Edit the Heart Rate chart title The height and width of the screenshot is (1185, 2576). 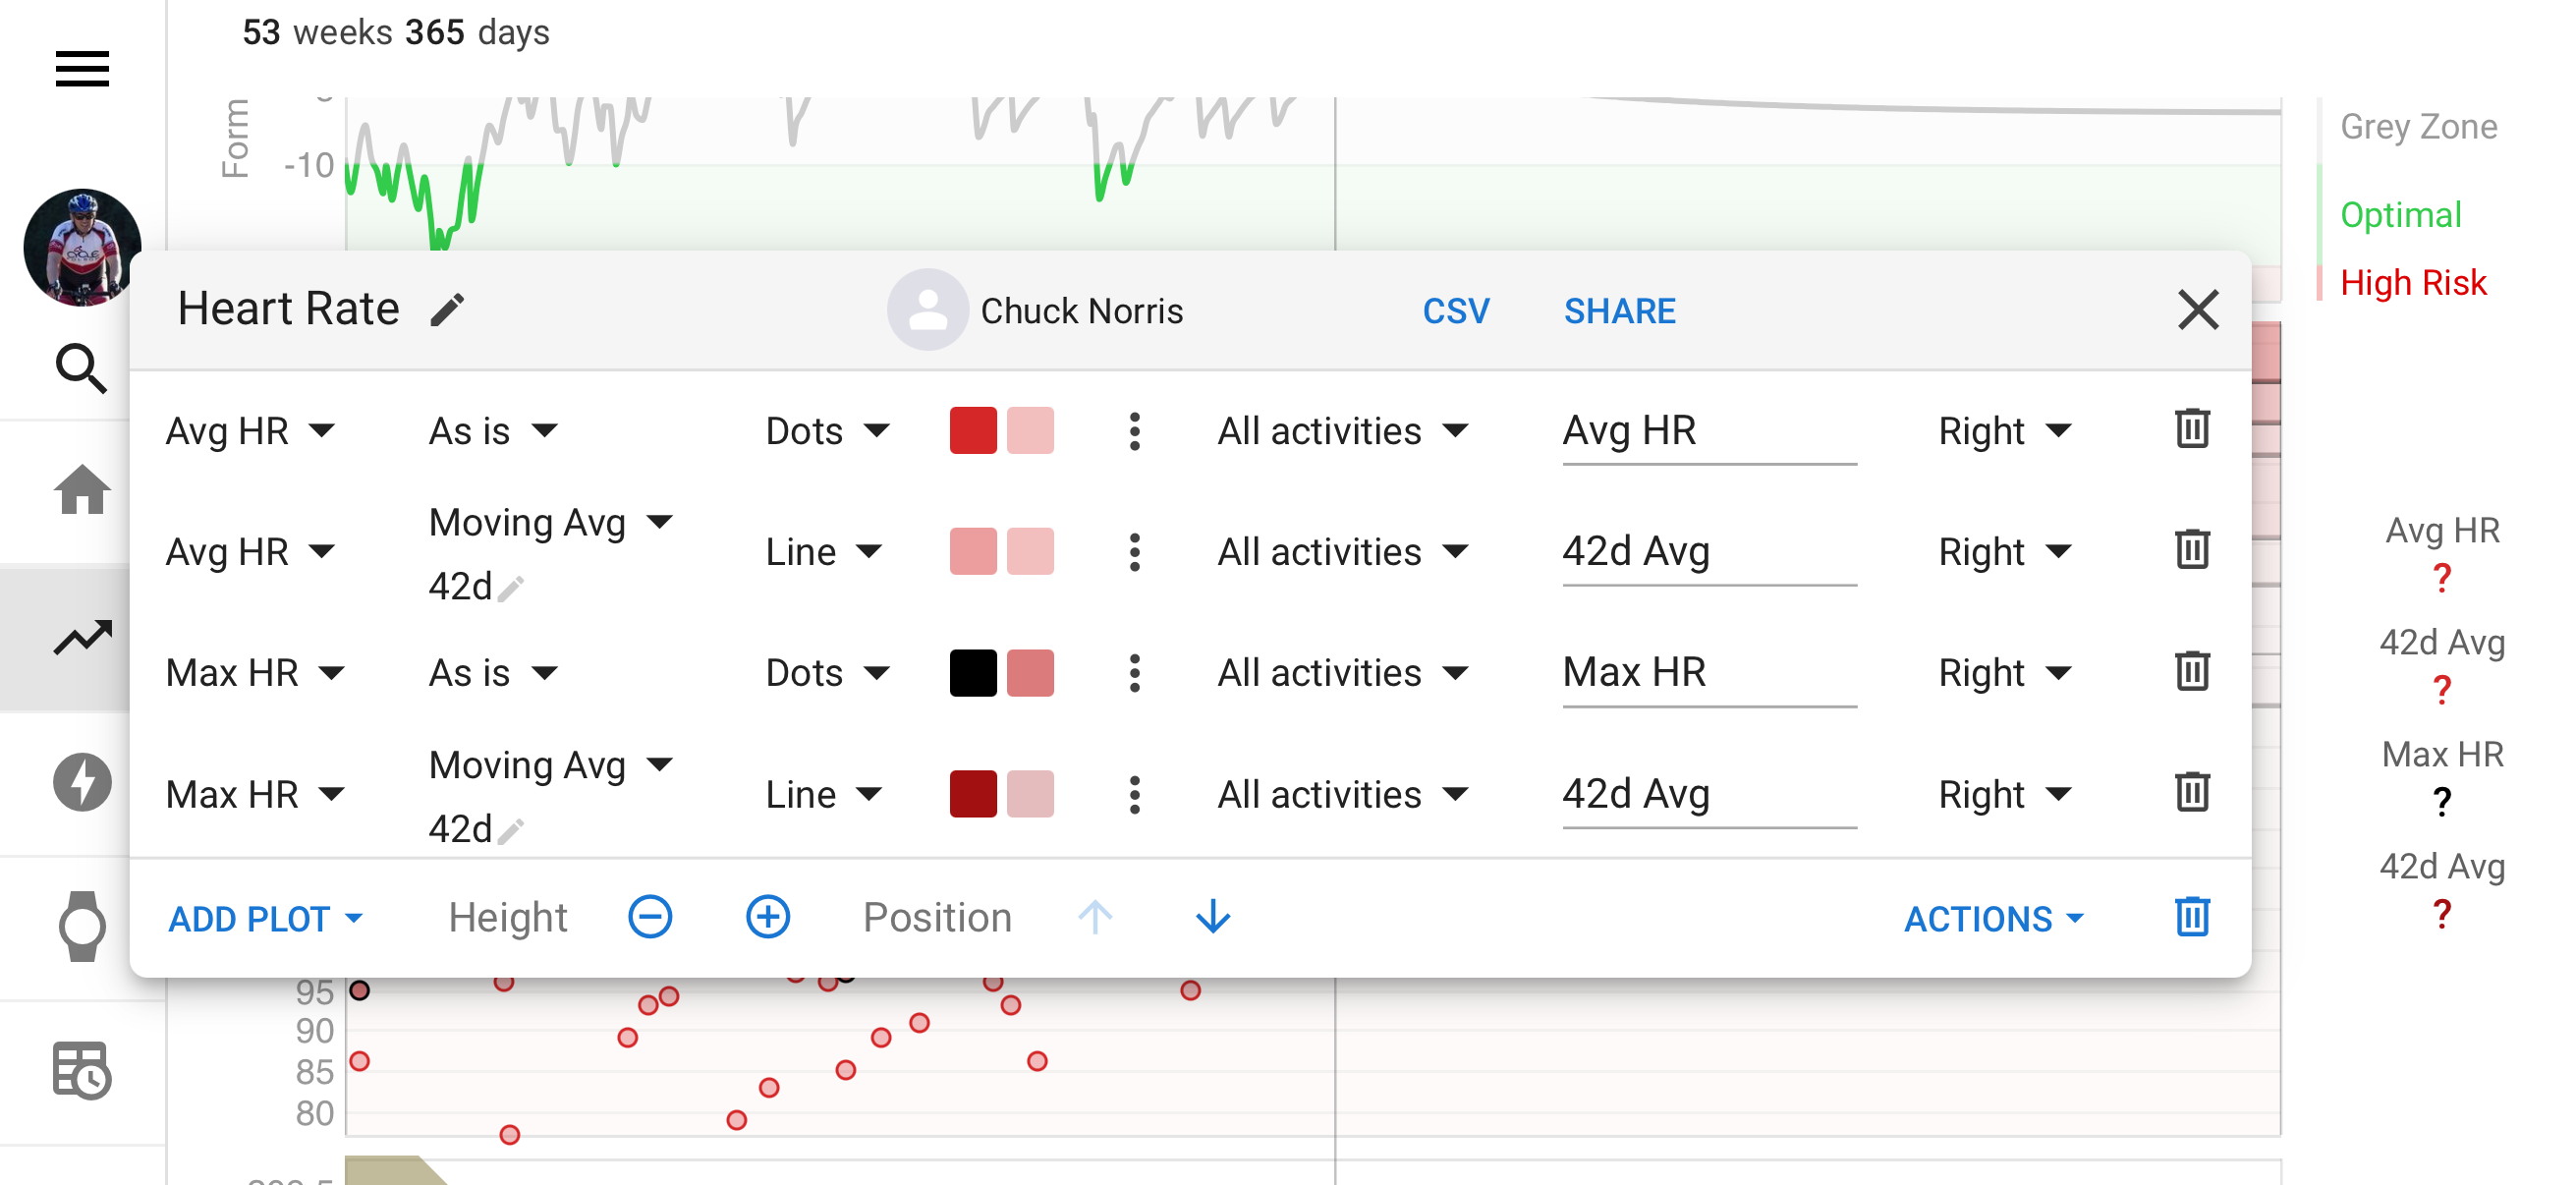point(448,310)
